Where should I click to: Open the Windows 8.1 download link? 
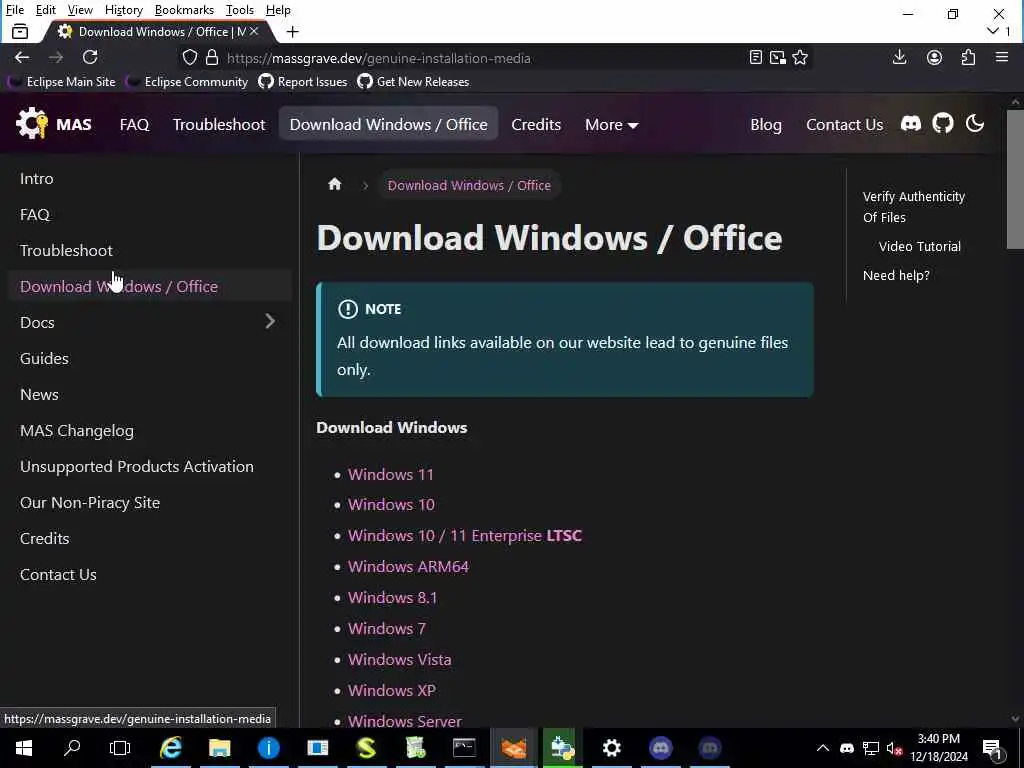point(392,597)
